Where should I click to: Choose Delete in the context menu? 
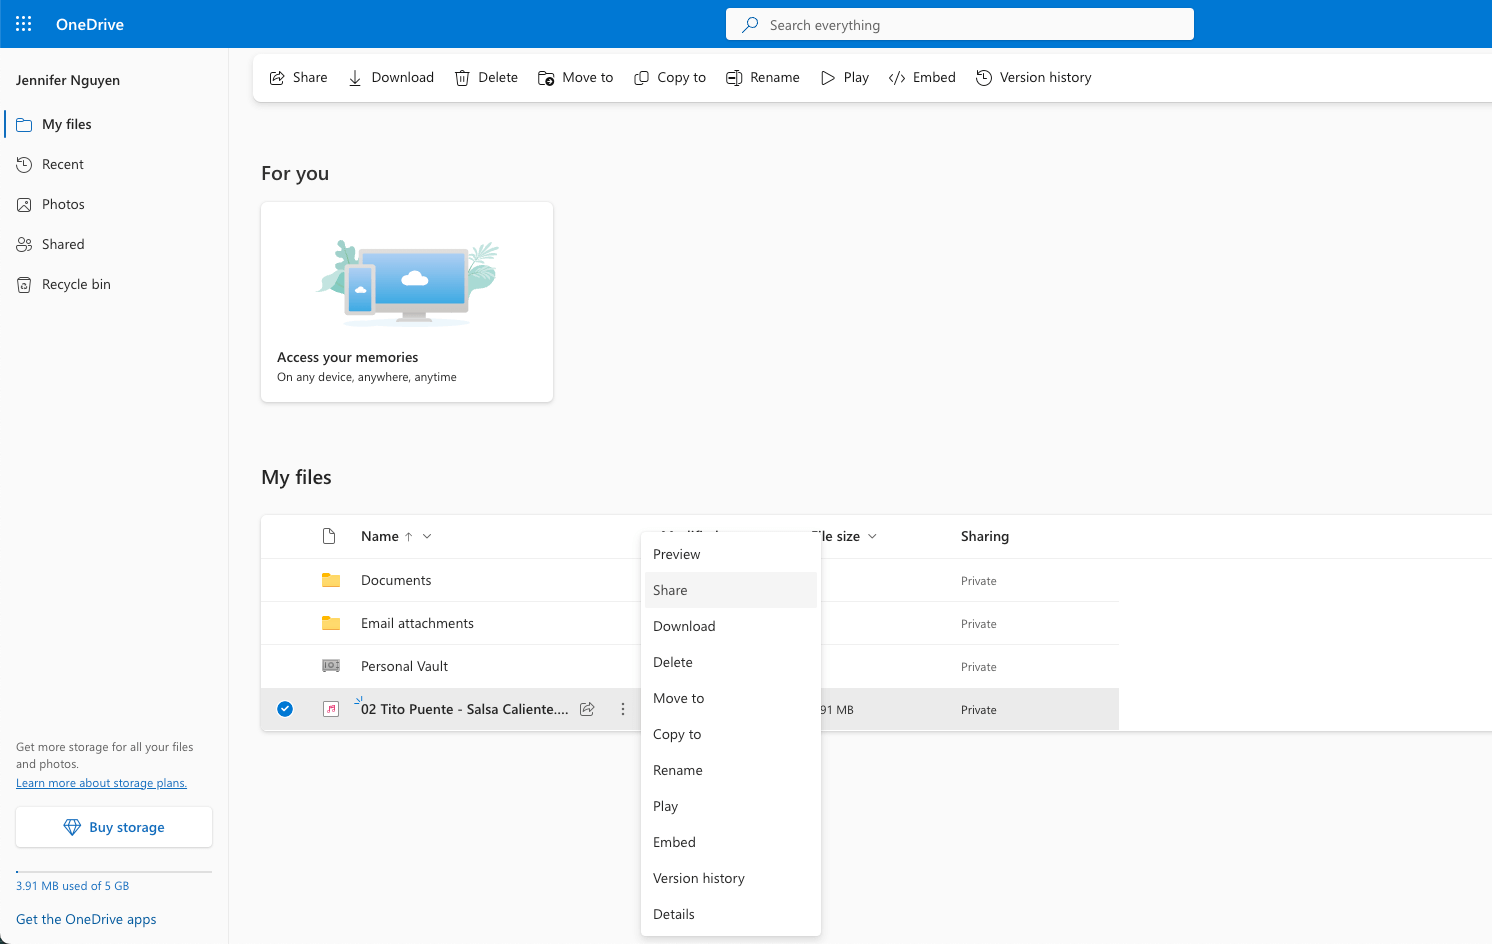coord(731,662)
